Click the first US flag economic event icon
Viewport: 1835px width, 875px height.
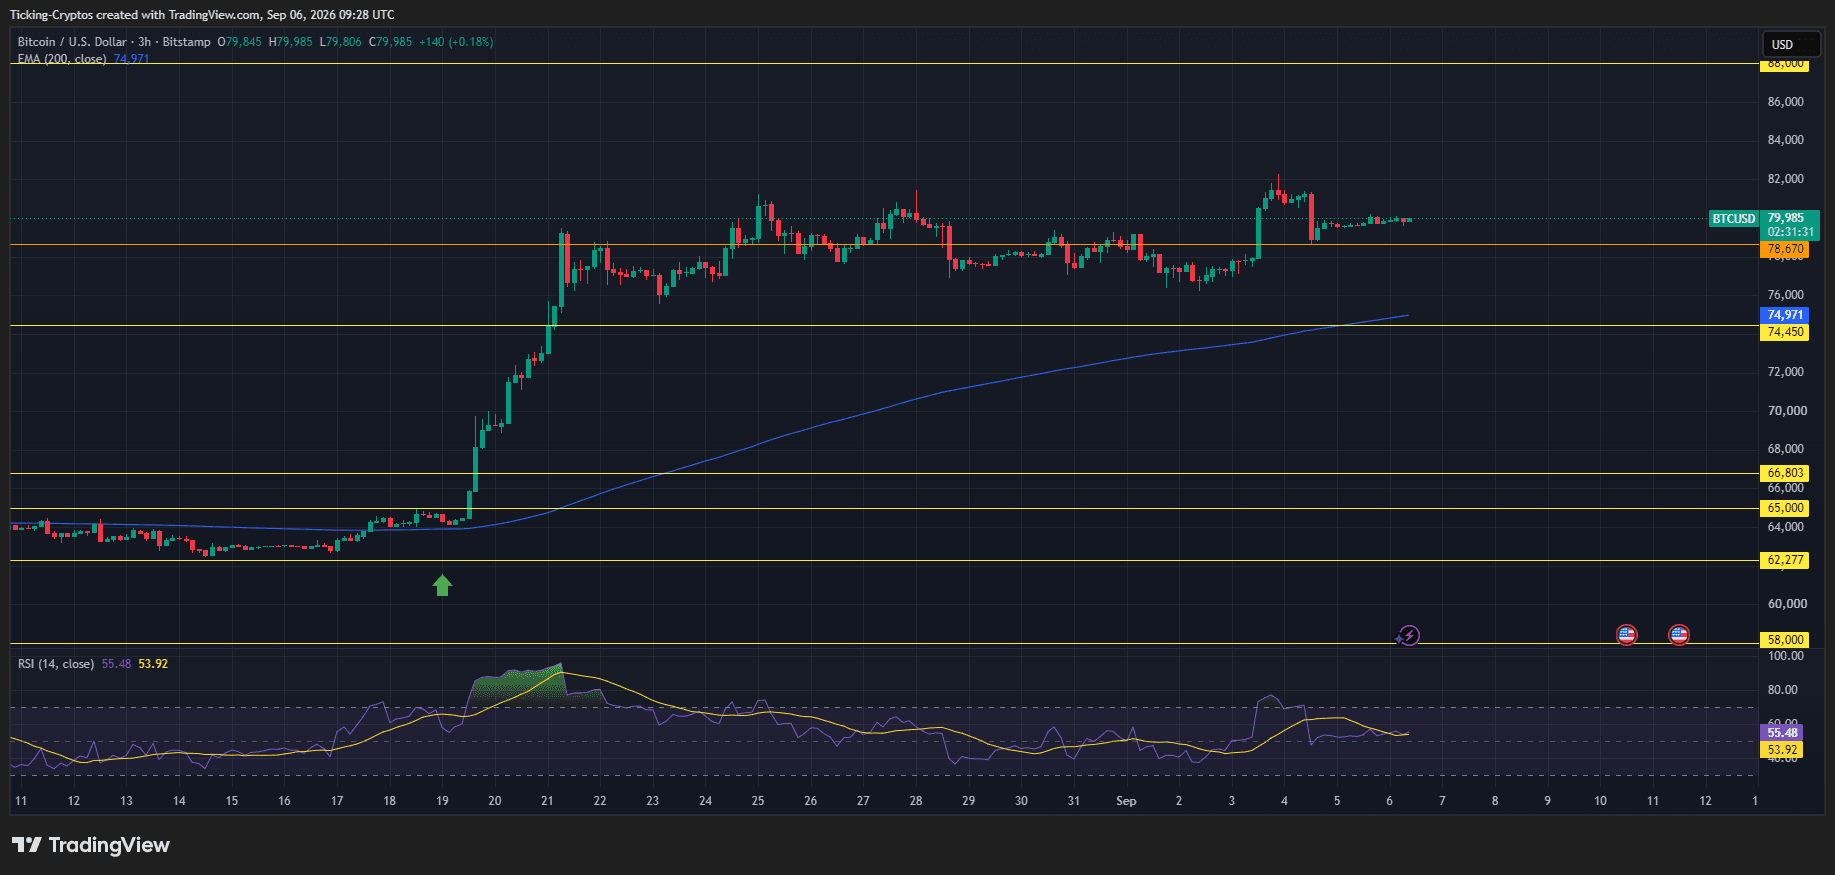1627,635
